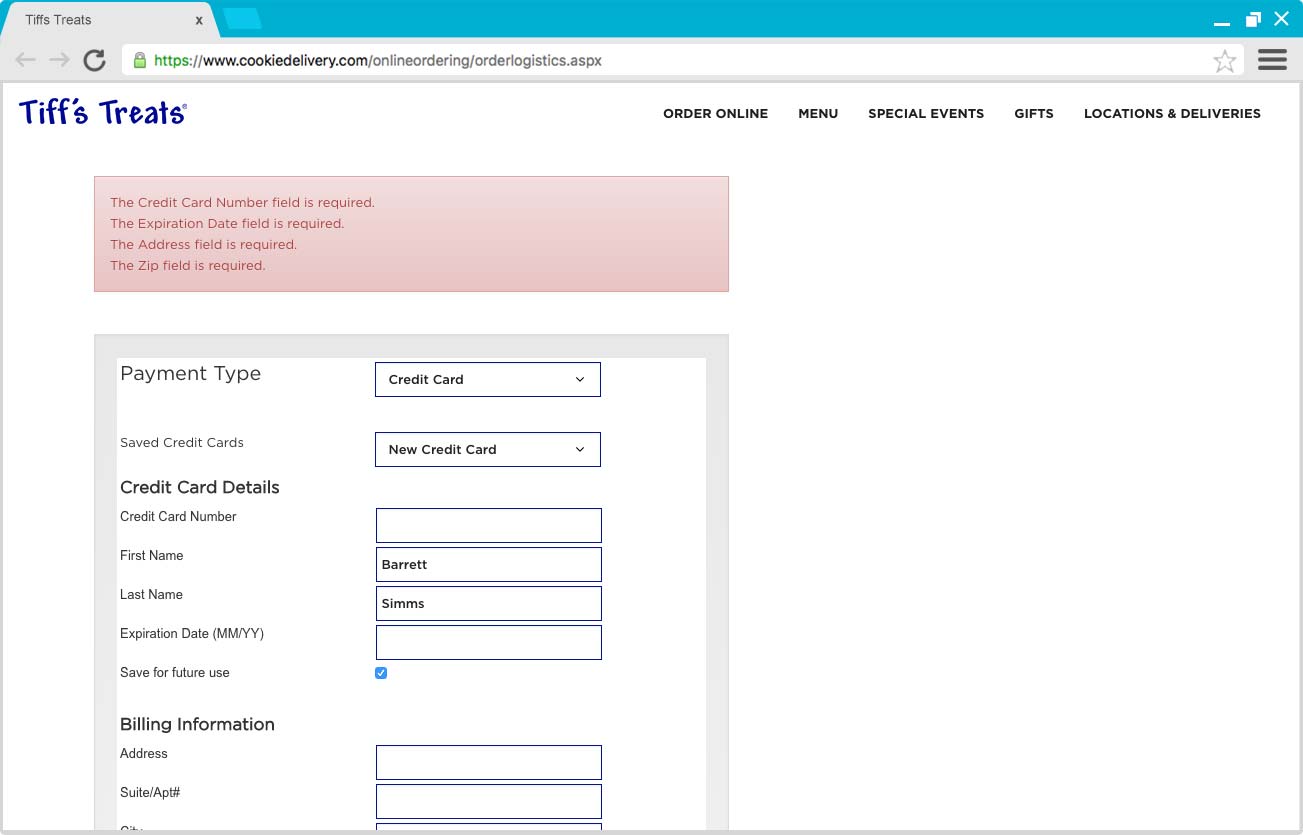Open the Payment Type dropdown

487,380
